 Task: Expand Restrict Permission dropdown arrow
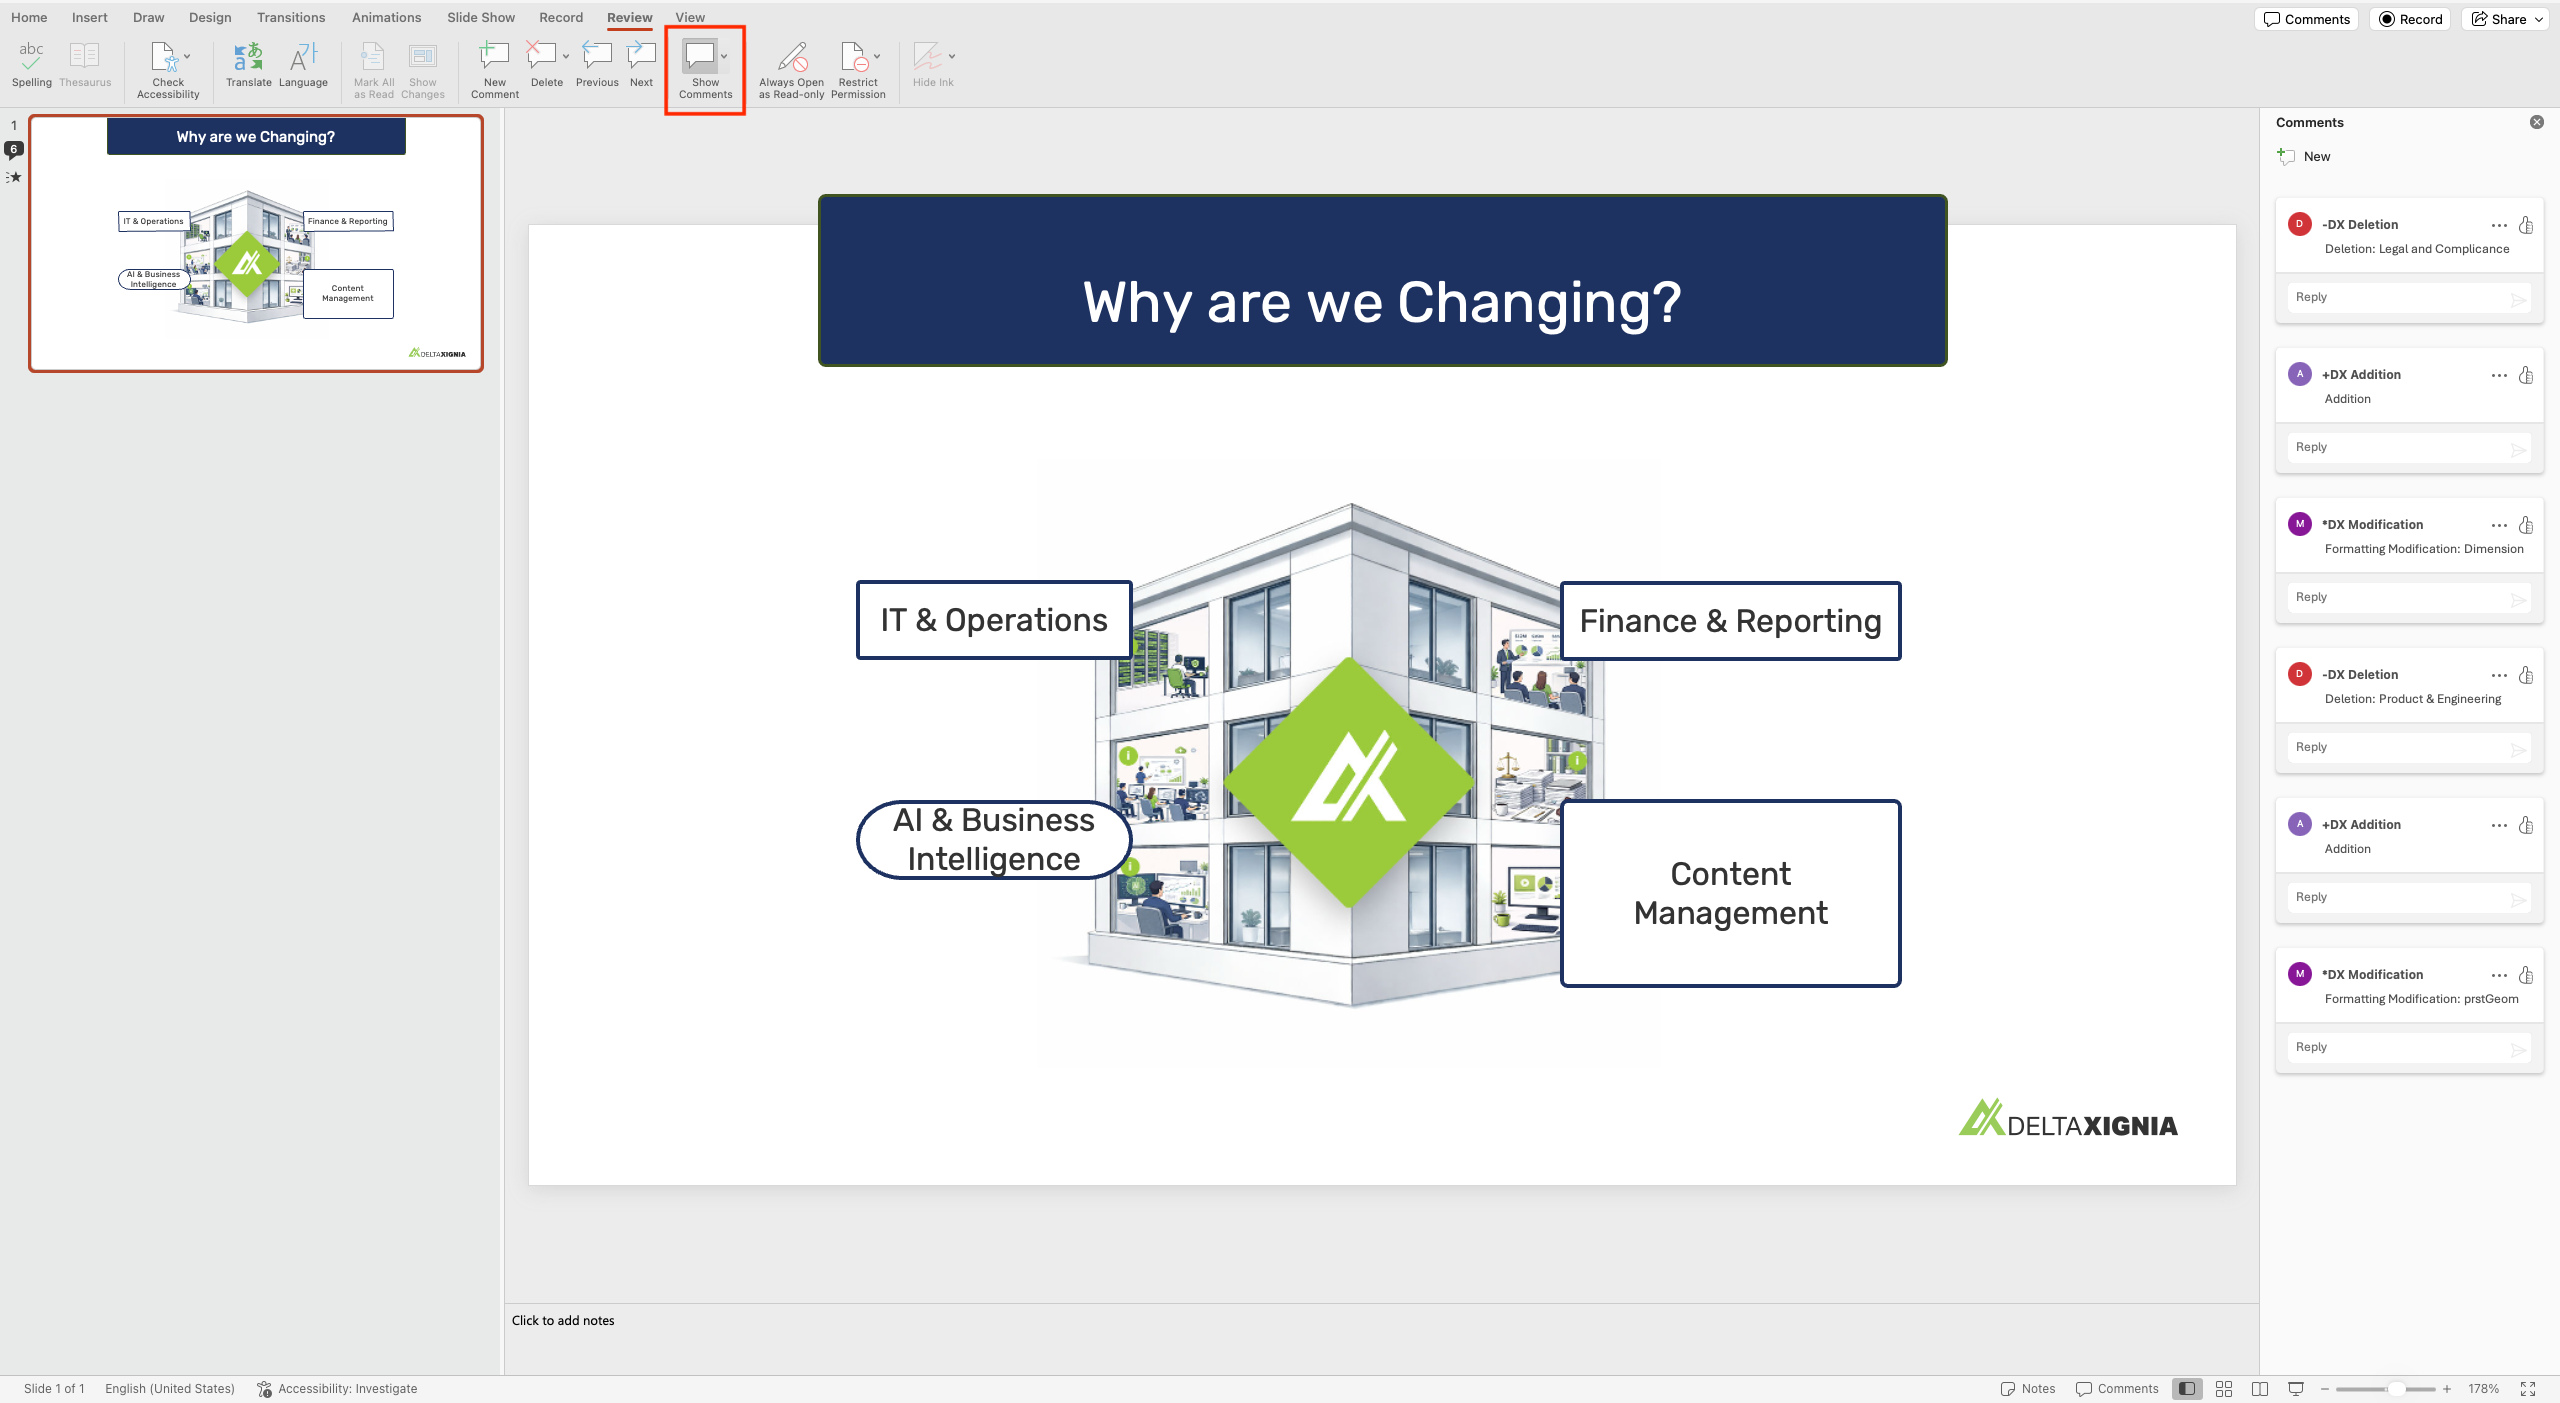tap(877, 57)
